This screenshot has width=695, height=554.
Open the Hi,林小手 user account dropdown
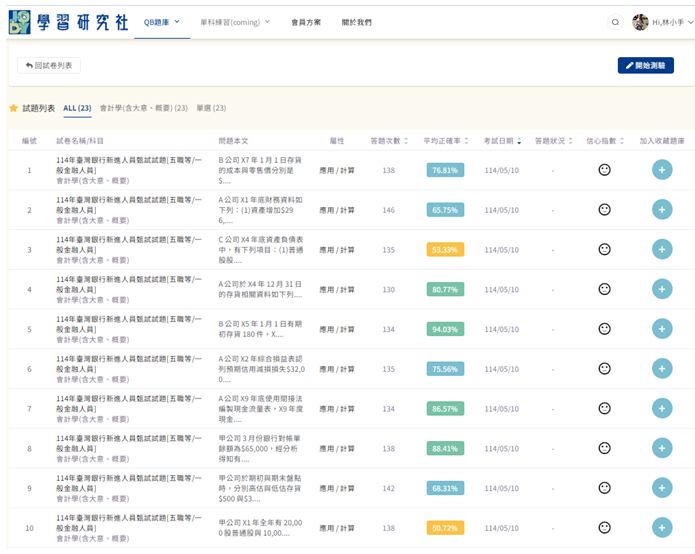click(x=662, y=22)
